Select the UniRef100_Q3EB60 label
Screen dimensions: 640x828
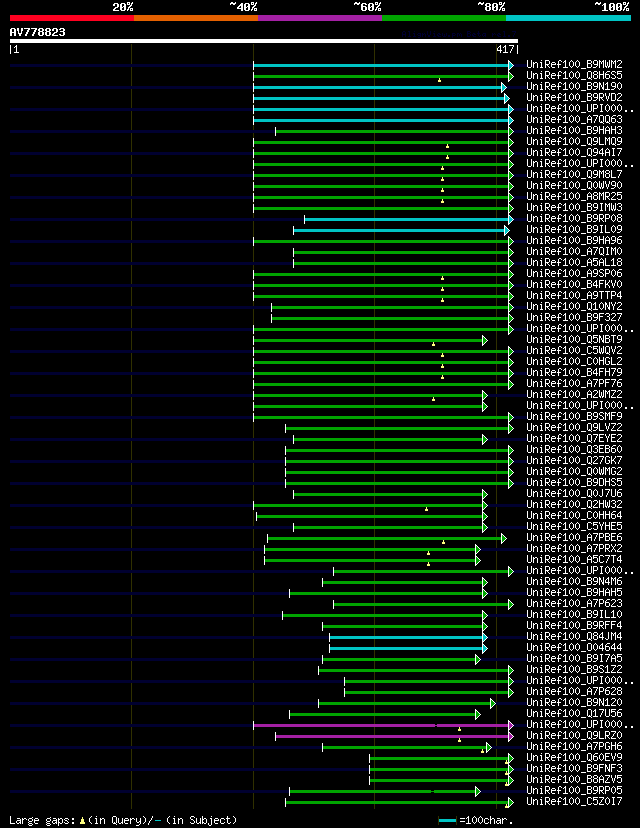coord(575,449)
